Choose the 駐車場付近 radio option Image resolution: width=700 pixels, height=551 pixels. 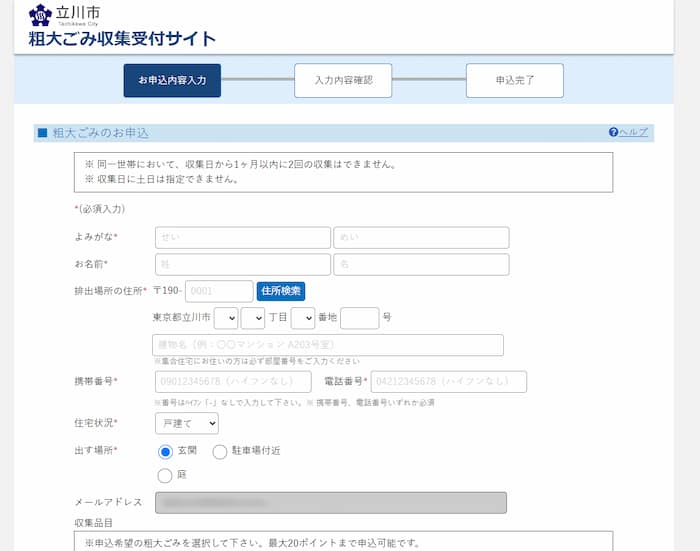(220, 451)
